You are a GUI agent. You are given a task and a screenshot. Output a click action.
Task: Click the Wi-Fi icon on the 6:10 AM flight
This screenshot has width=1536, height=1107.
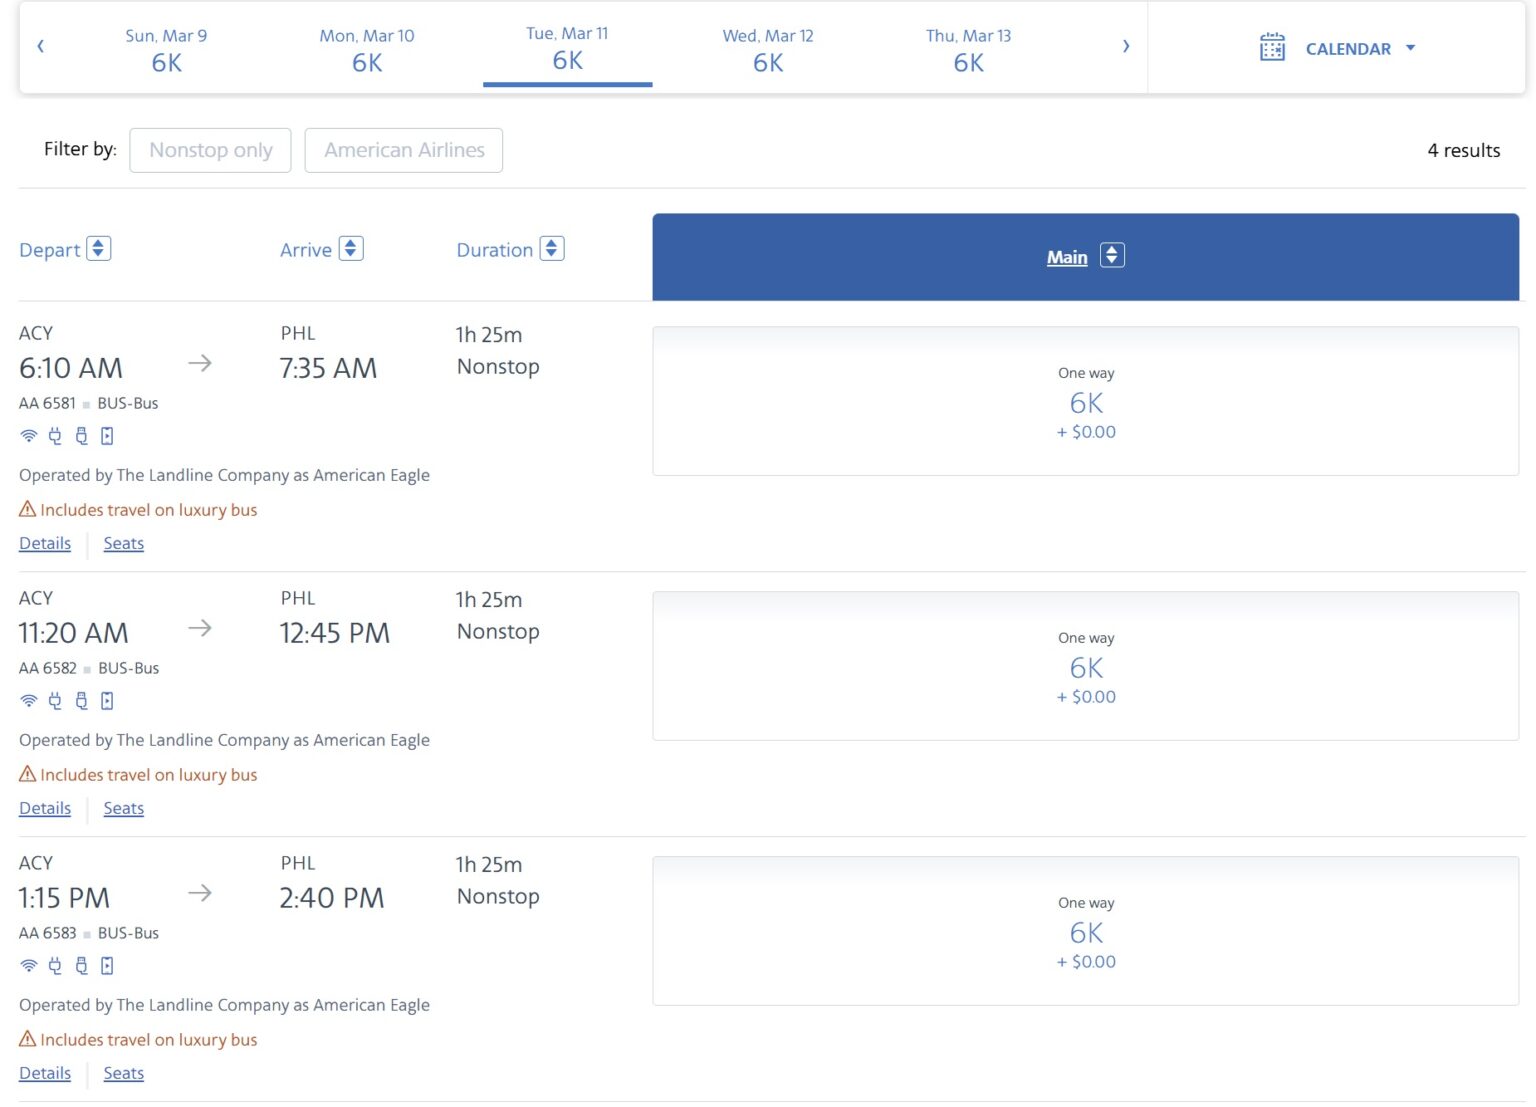28,435
